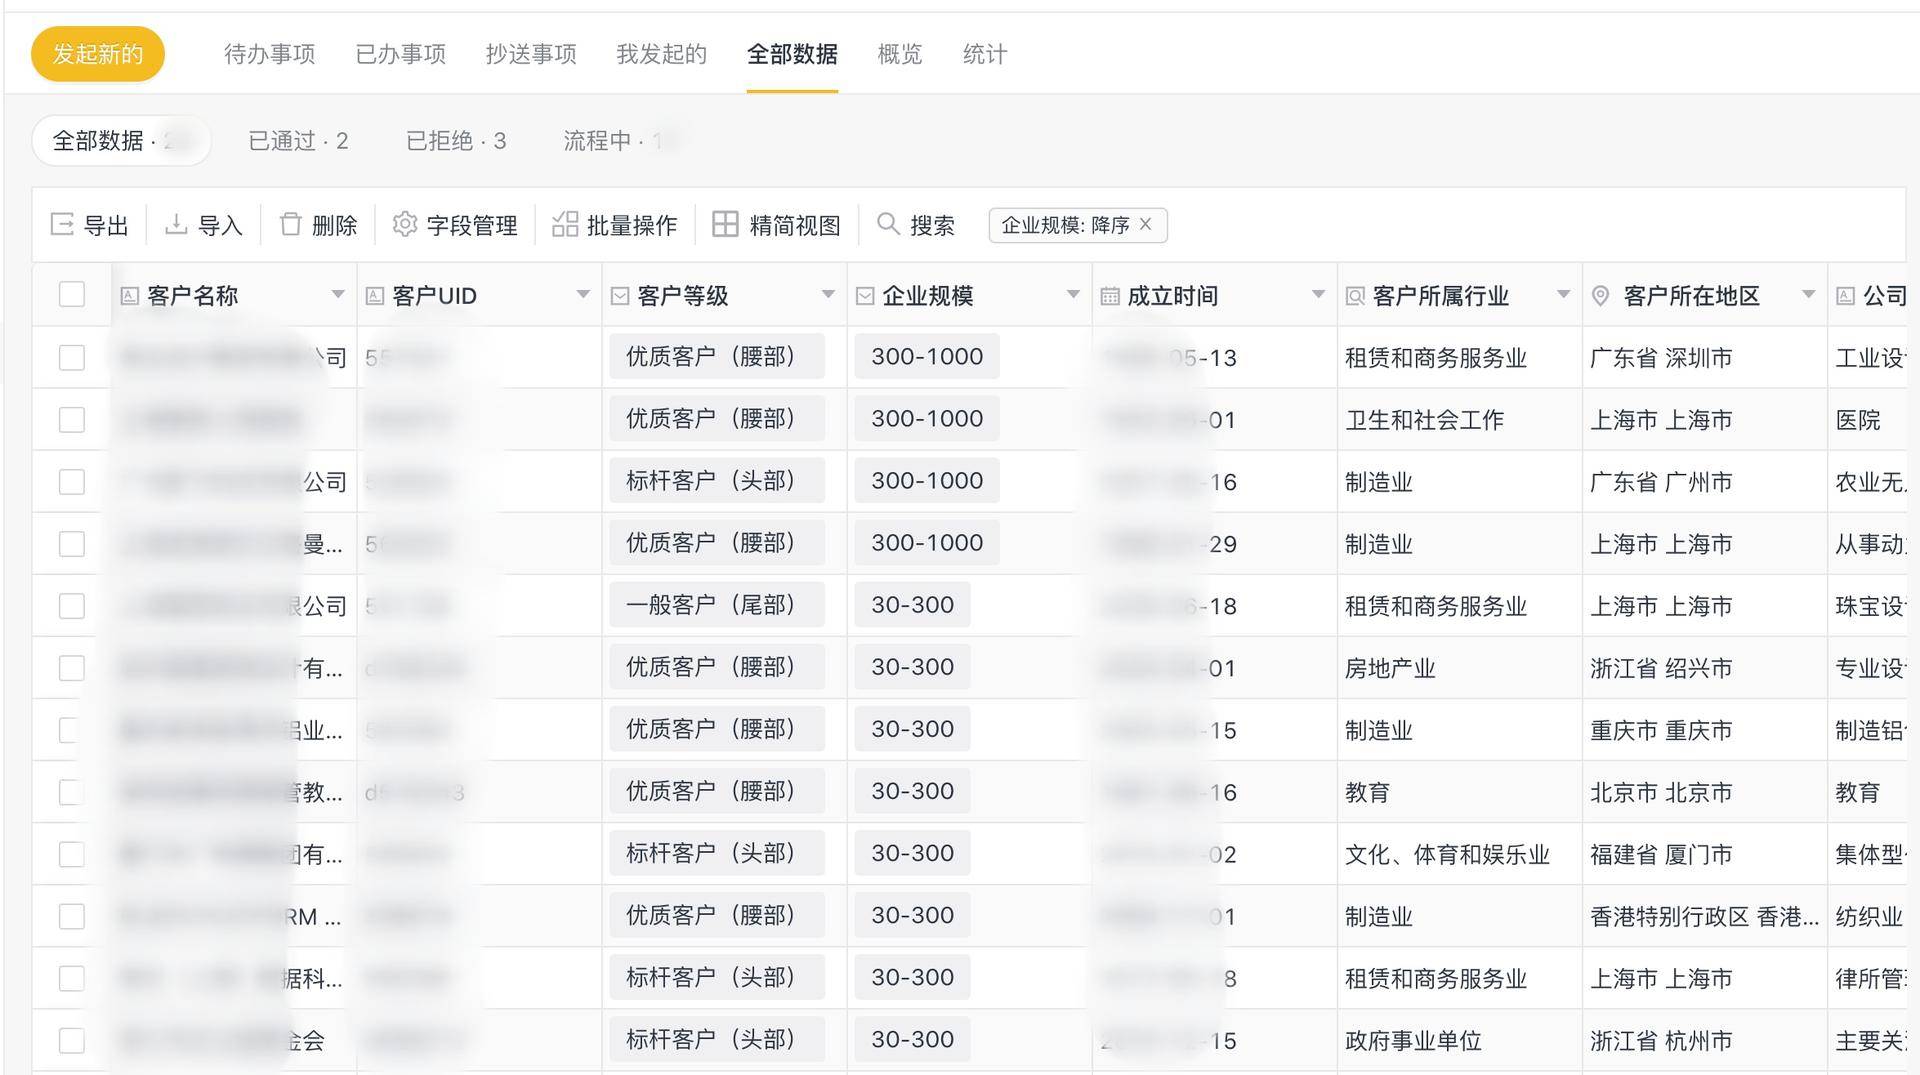Click location pin icon in 客户所在地区 header
The image size is (1920, 1075).
point(1600,296)
